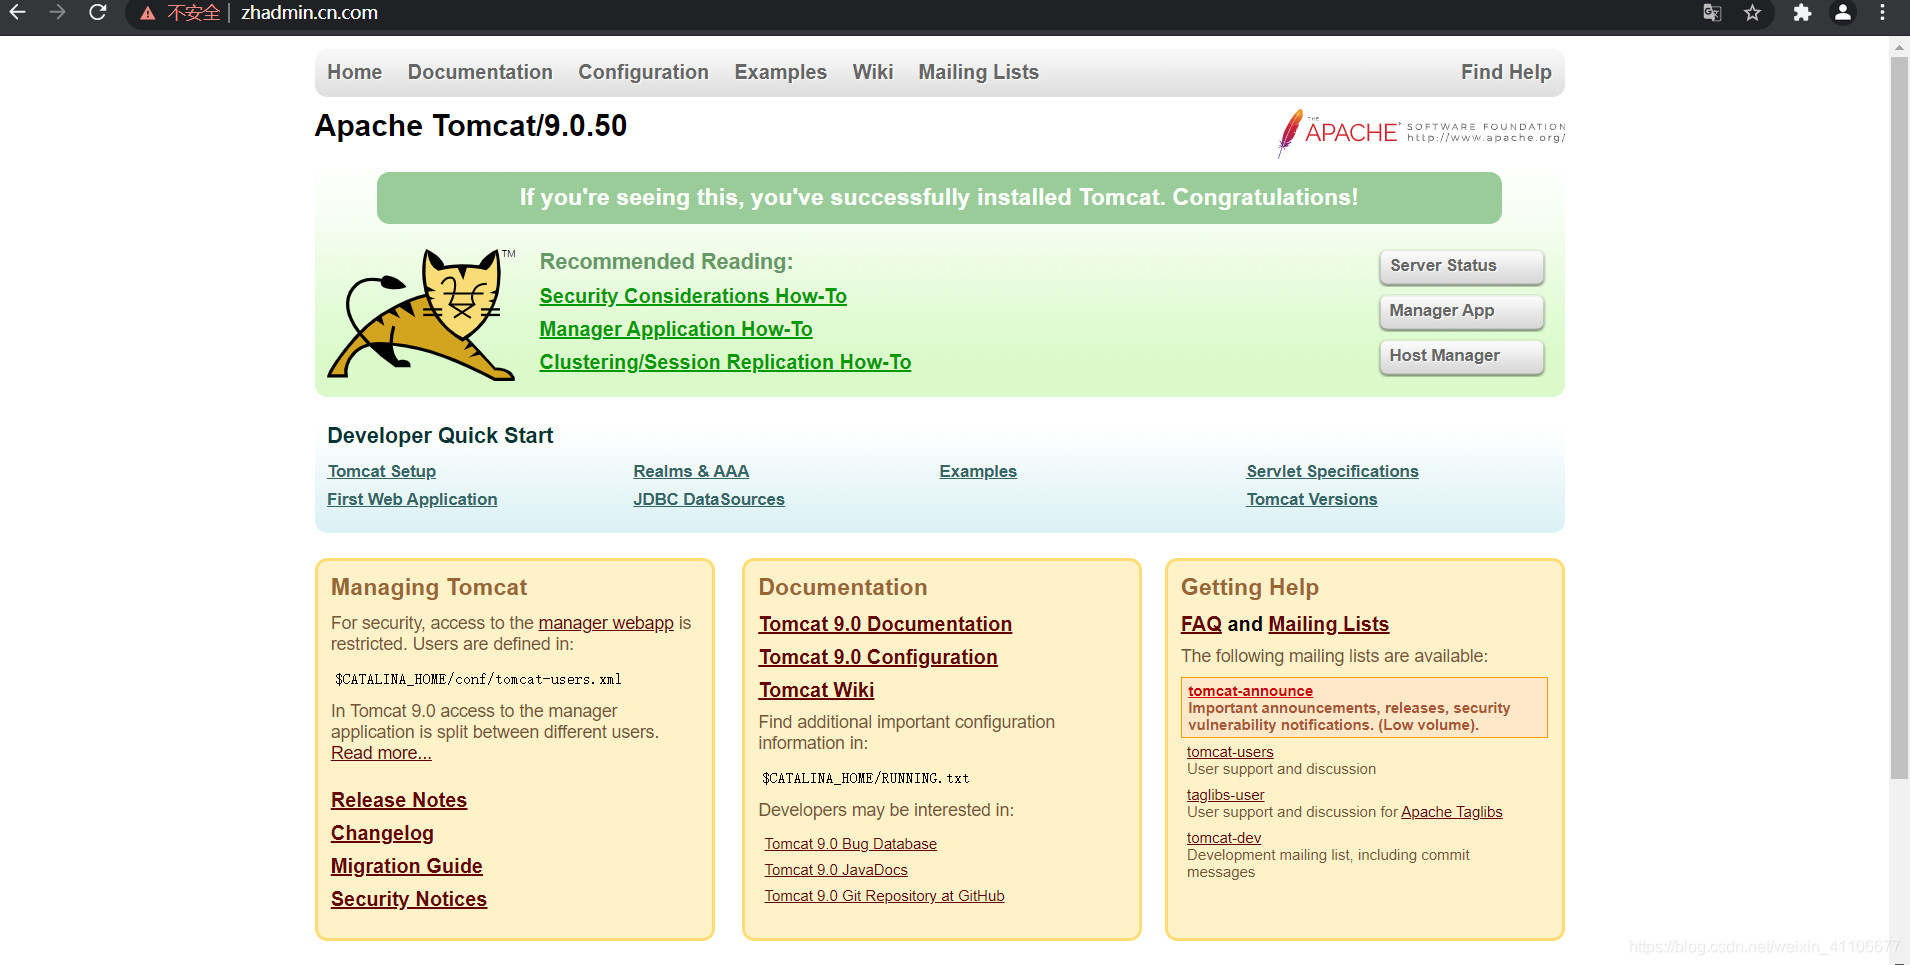Open the Tomcat 9.0 Documentation link

pyautogui.click(x=885, y=624)
